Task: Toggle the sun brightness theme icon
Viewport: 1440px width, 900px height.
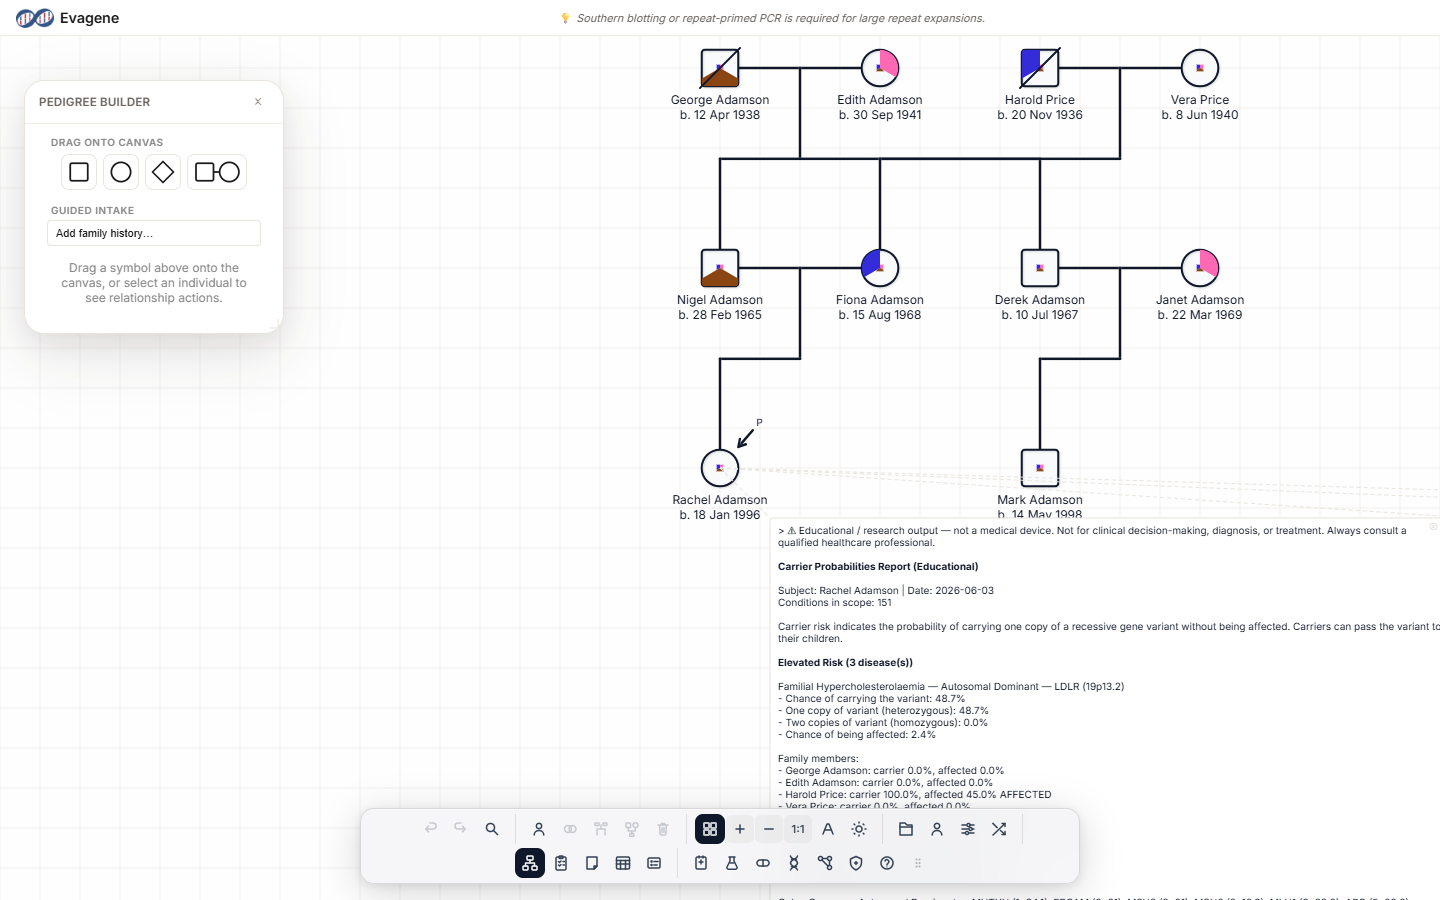Action: (859, 829)
